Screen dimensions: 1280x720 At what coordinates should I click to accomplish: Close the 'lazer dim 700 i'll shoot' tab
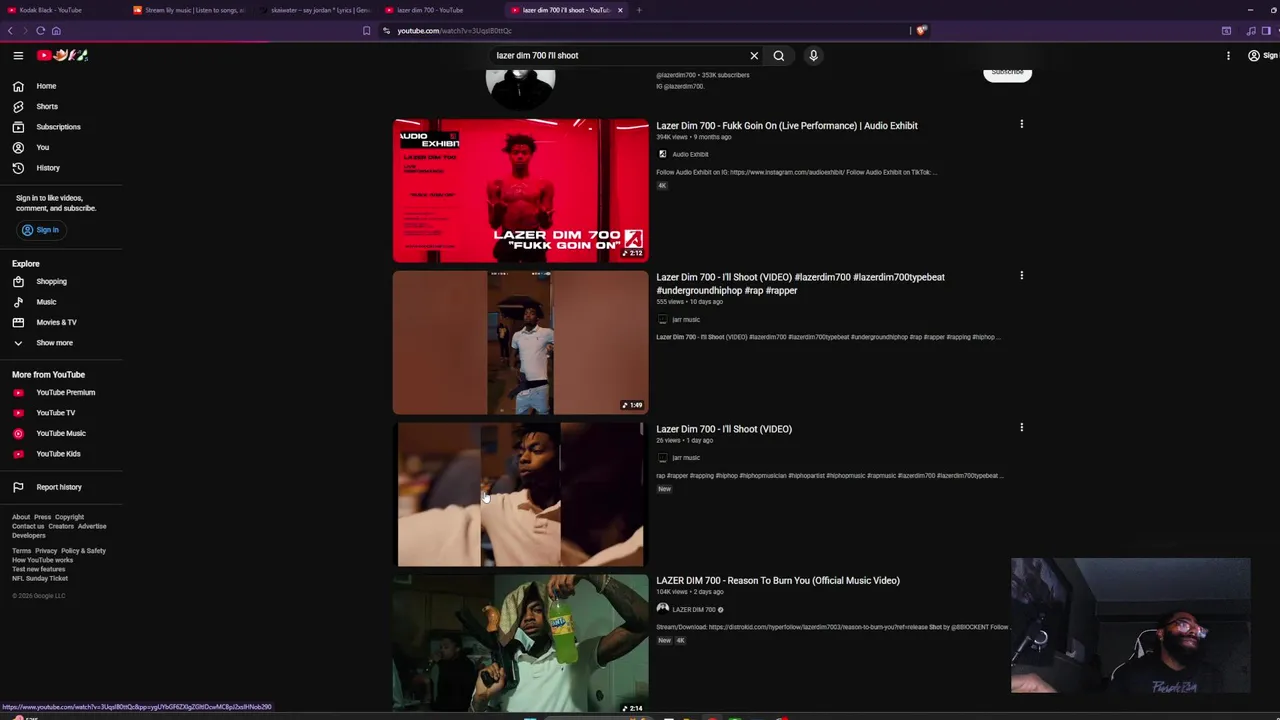tap(620, 10)
